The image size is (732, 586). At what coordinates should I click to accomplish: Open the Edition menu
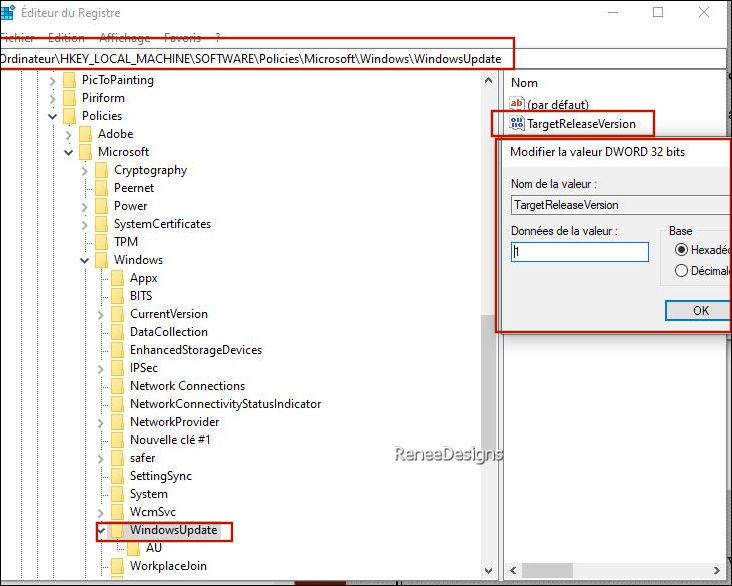click(x=67, y=37)
